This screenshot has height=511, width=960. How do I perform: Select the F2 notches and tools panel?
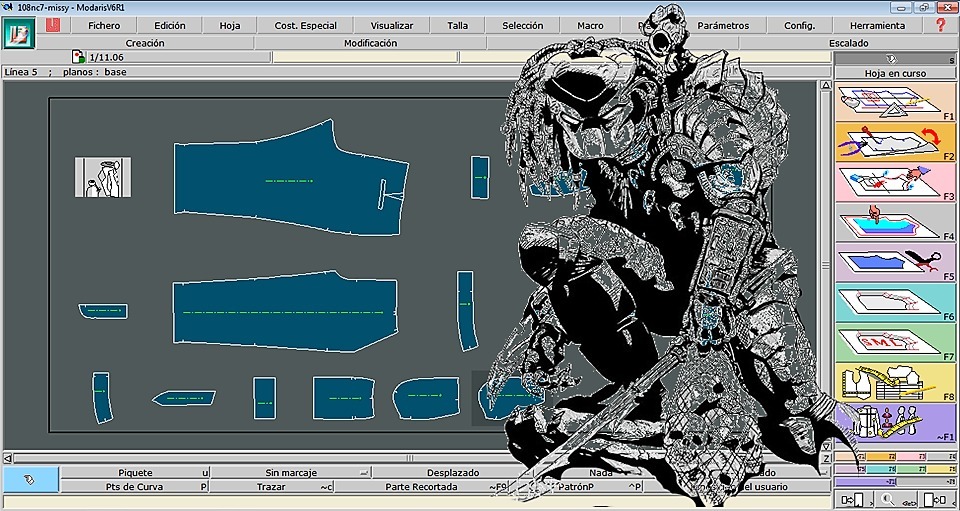coord(895,142)
